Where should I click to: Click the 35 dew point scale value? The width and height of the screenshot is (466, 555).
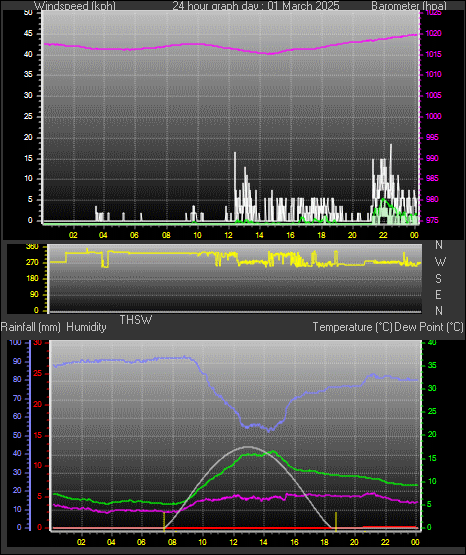tap(432, 366)
